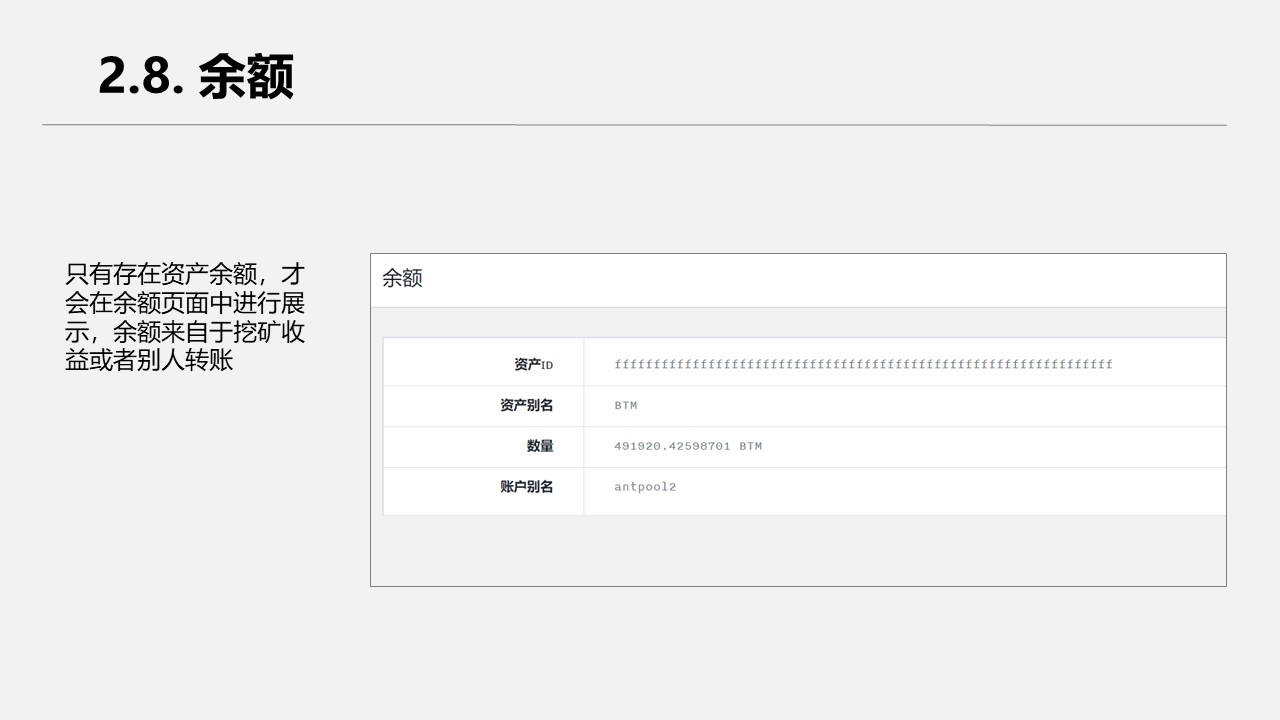Click the '余额' panel header
The width and height of the screenshot is (1280, 720).
(402, 279)
